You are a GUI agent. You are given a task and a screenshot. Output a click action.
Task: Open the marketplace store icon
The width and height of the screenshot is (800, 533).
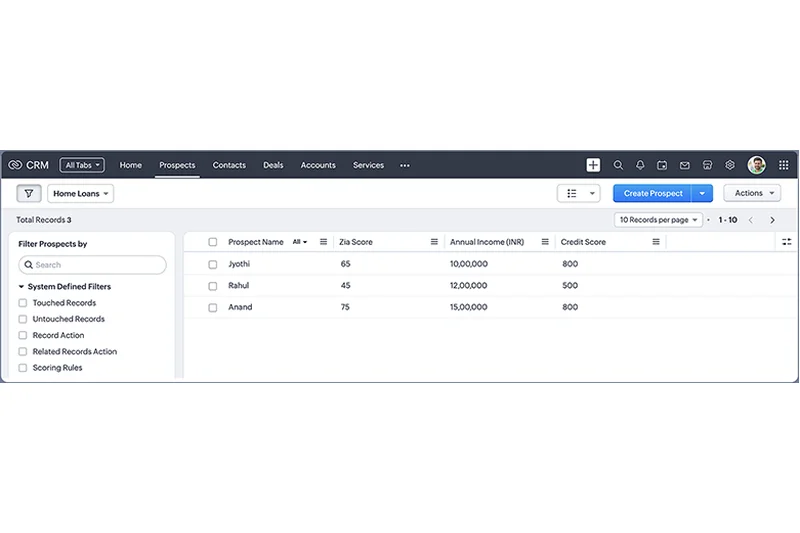(x=707, y=165)
